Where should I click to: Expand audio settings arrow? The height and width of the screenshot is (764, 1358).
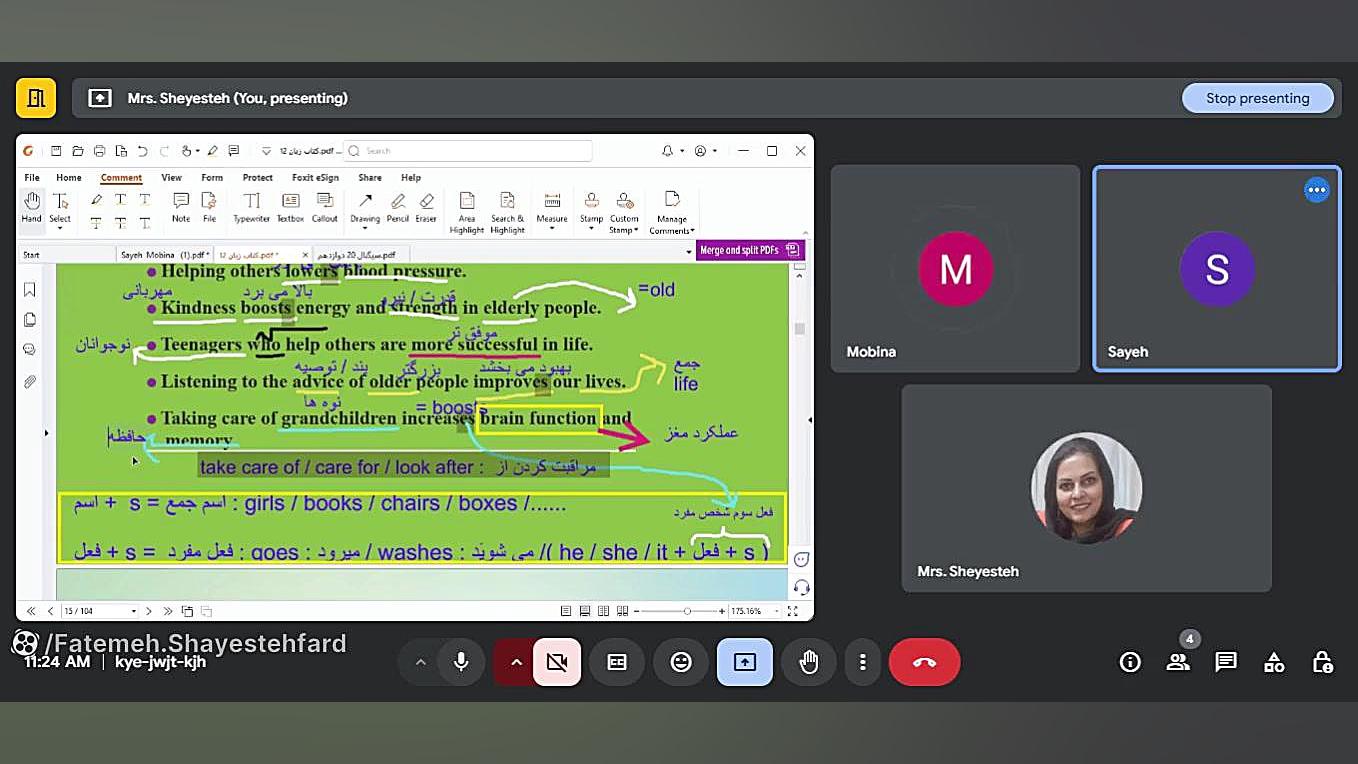tap(420, 662)
